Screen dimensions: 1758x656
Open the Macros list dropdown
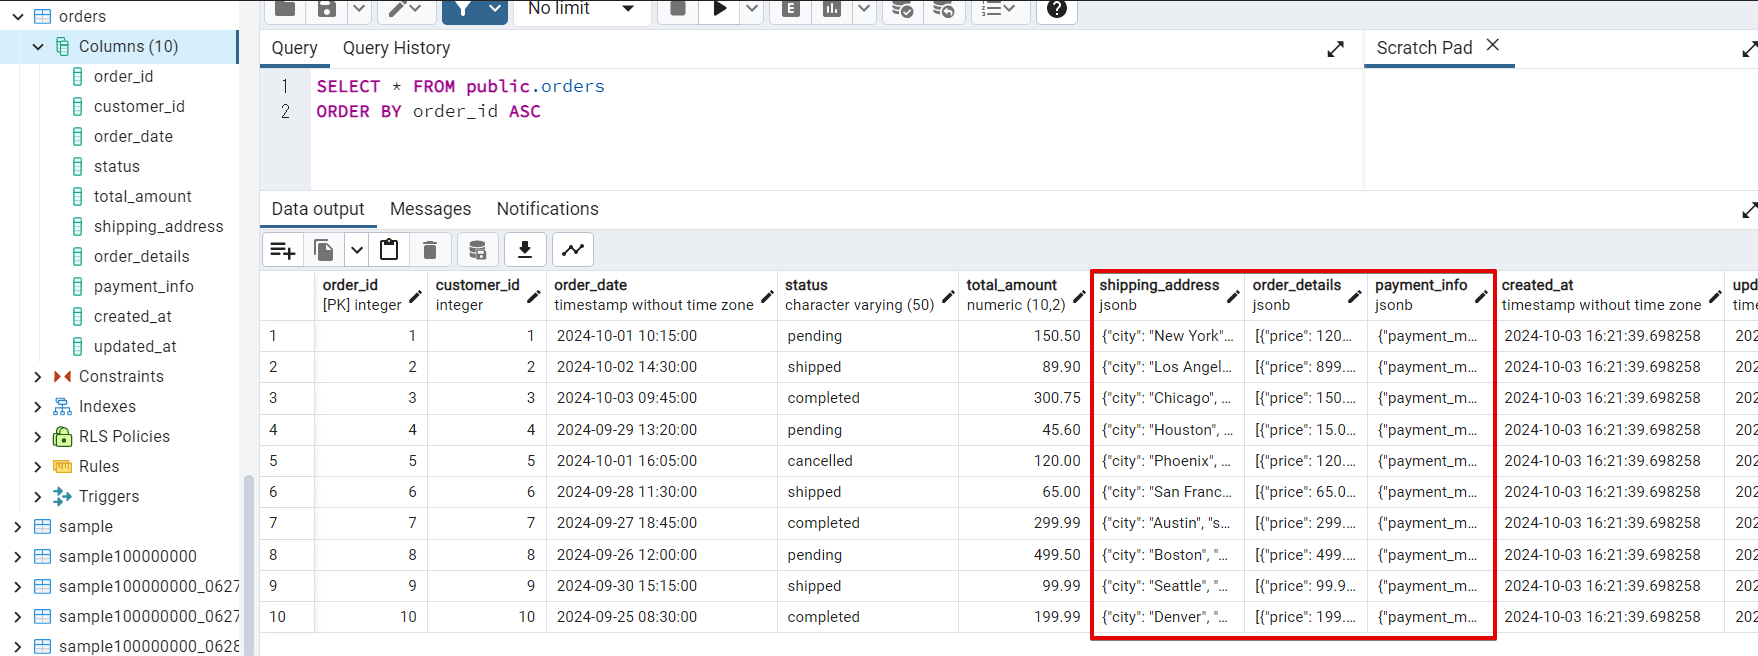click(x=999, y=8)
